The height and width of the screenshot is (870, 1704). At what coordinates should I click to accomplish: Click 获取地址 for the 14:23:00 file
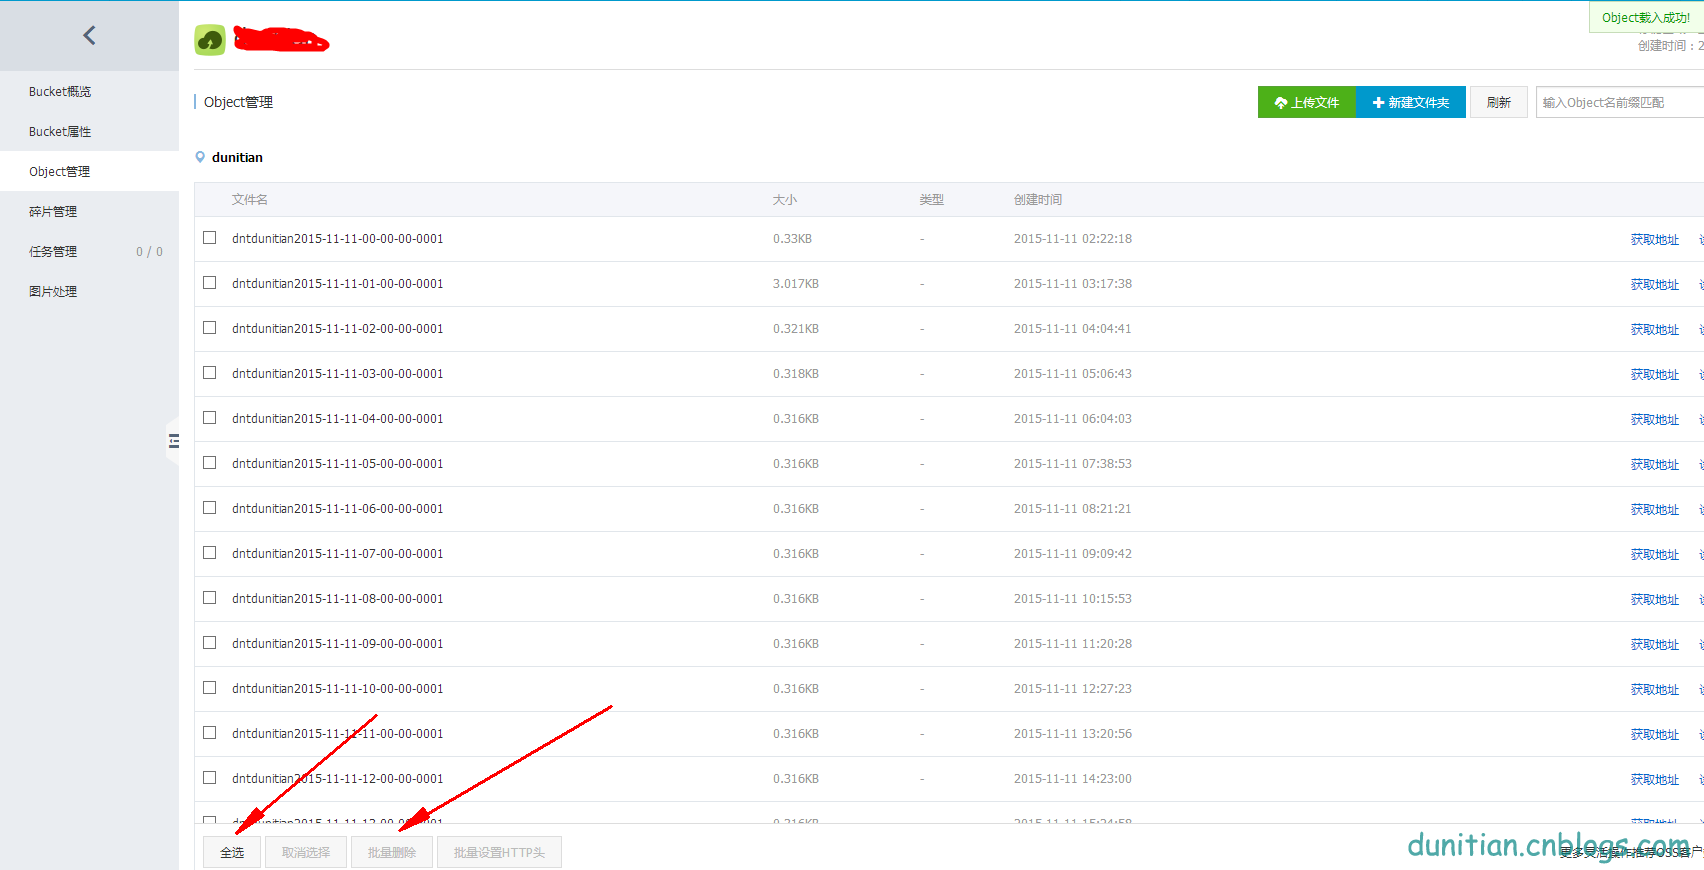coord(1655,780)
